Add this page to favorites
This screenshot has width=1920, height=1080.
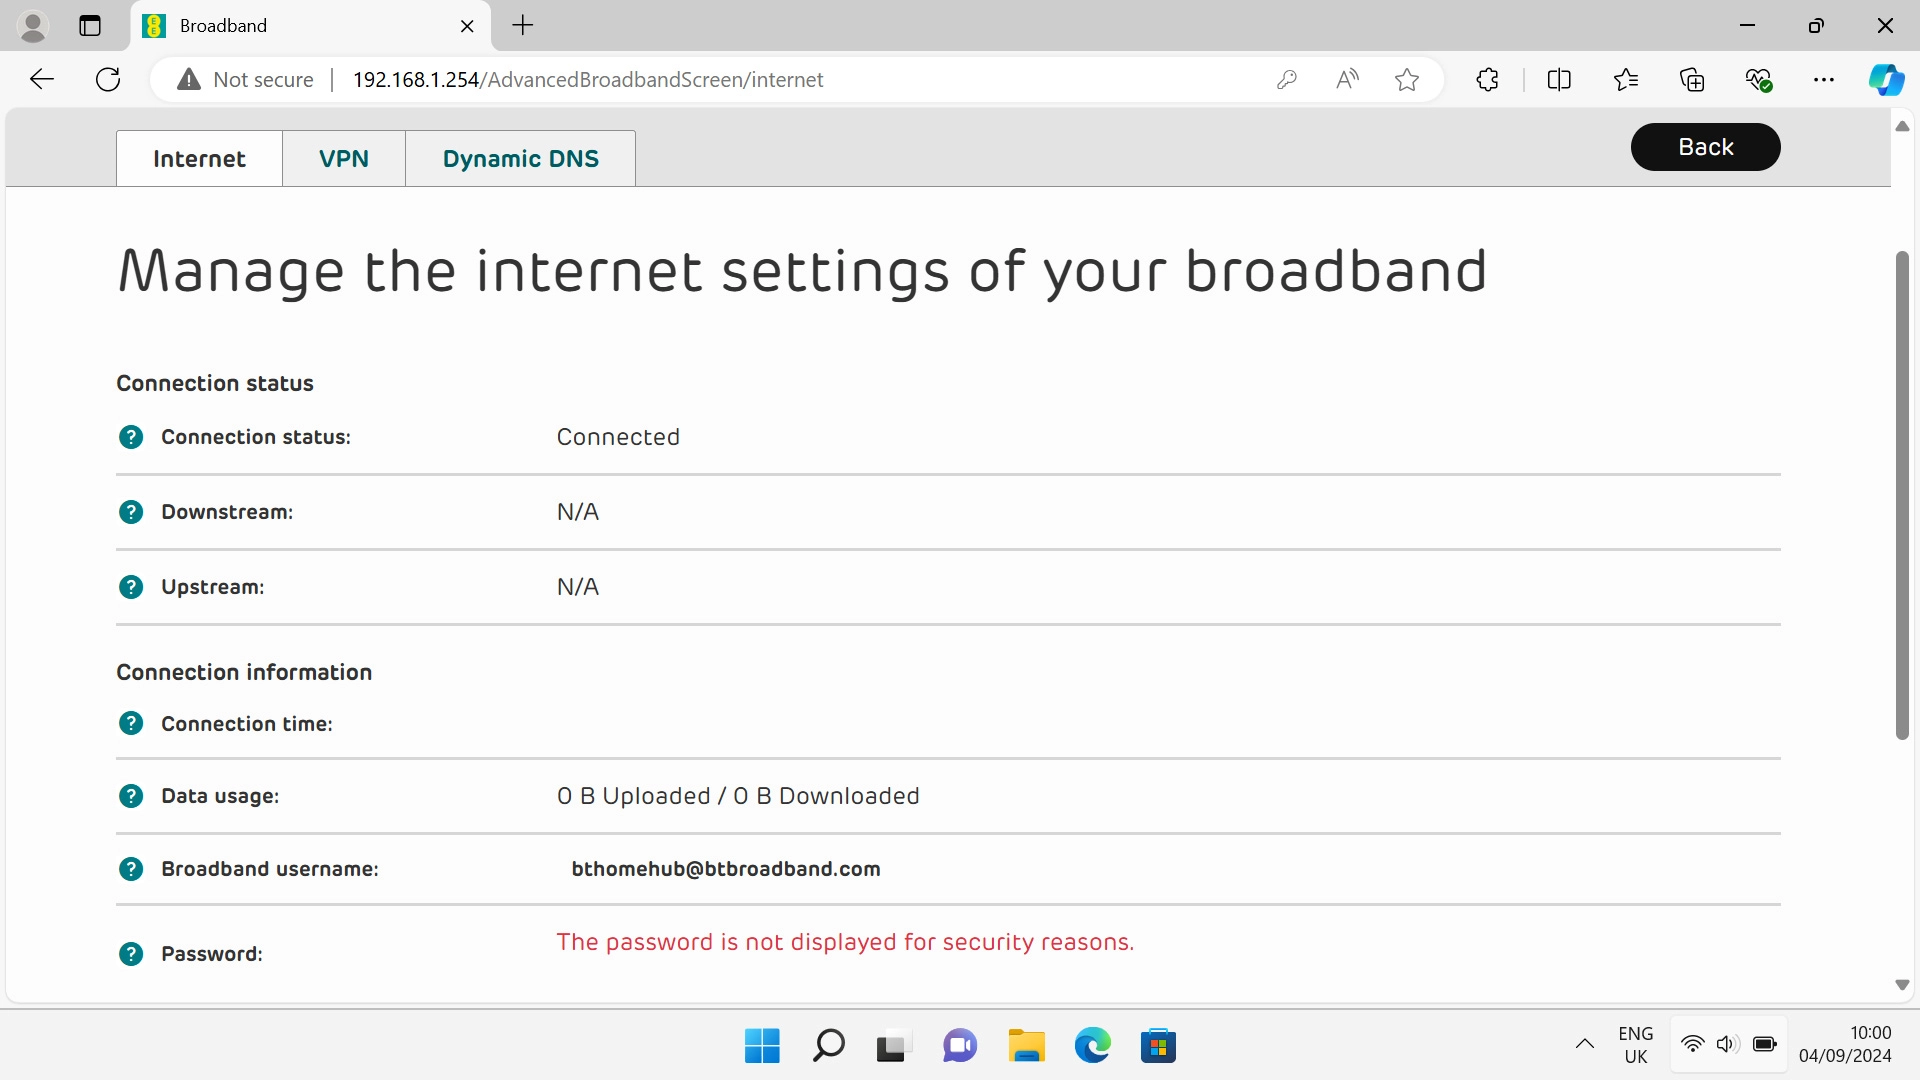pyautogui.click(x=1407, y=79)
